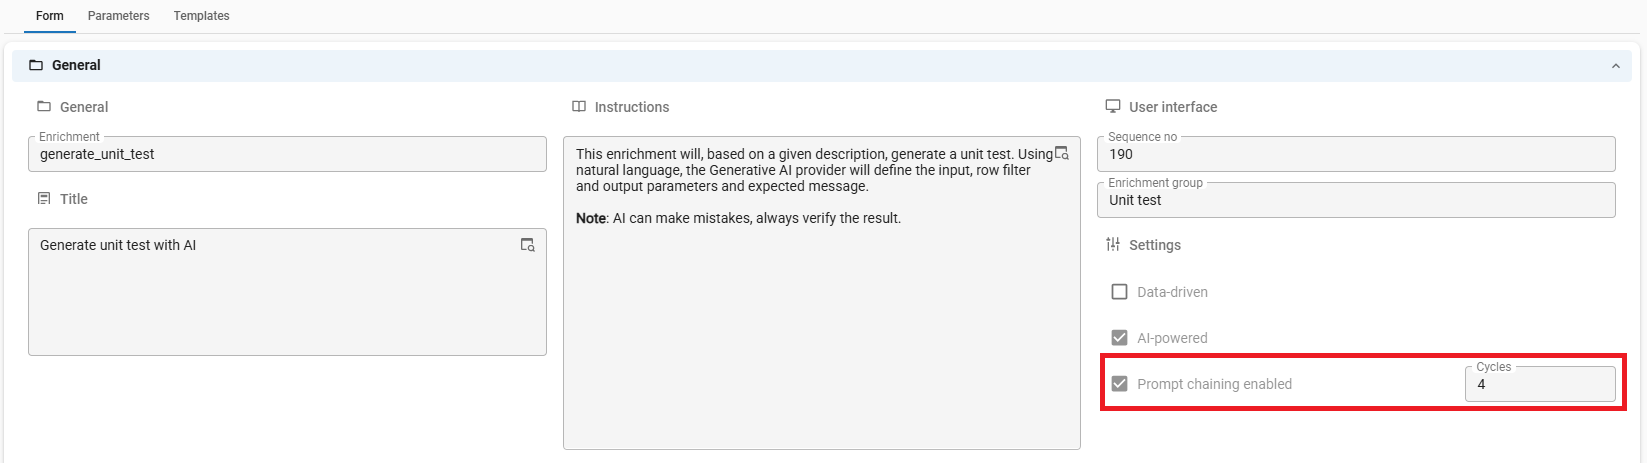Click the User interface monitor icon

point(1113,106)
